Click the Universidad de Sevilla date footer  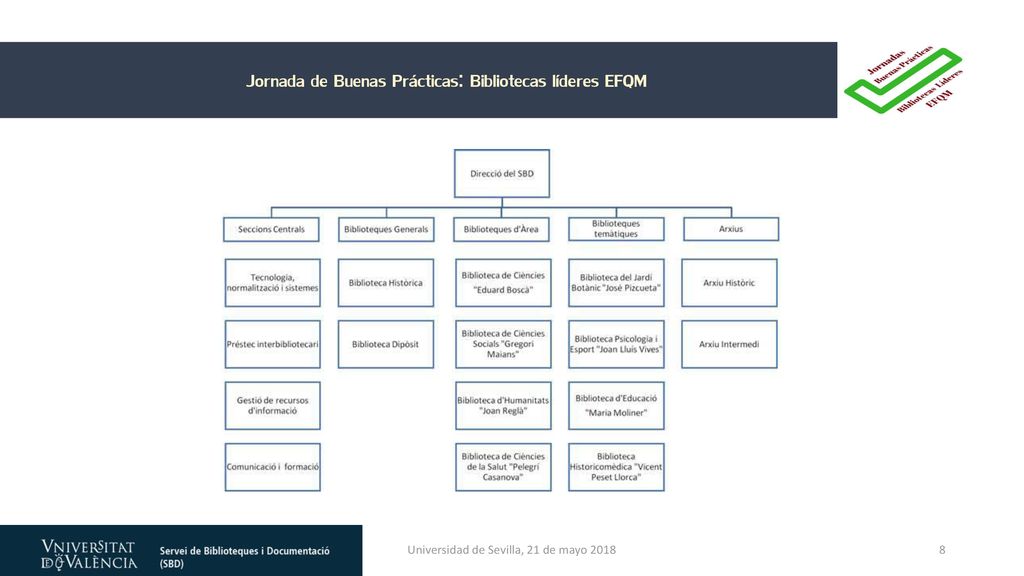(511, 550)
